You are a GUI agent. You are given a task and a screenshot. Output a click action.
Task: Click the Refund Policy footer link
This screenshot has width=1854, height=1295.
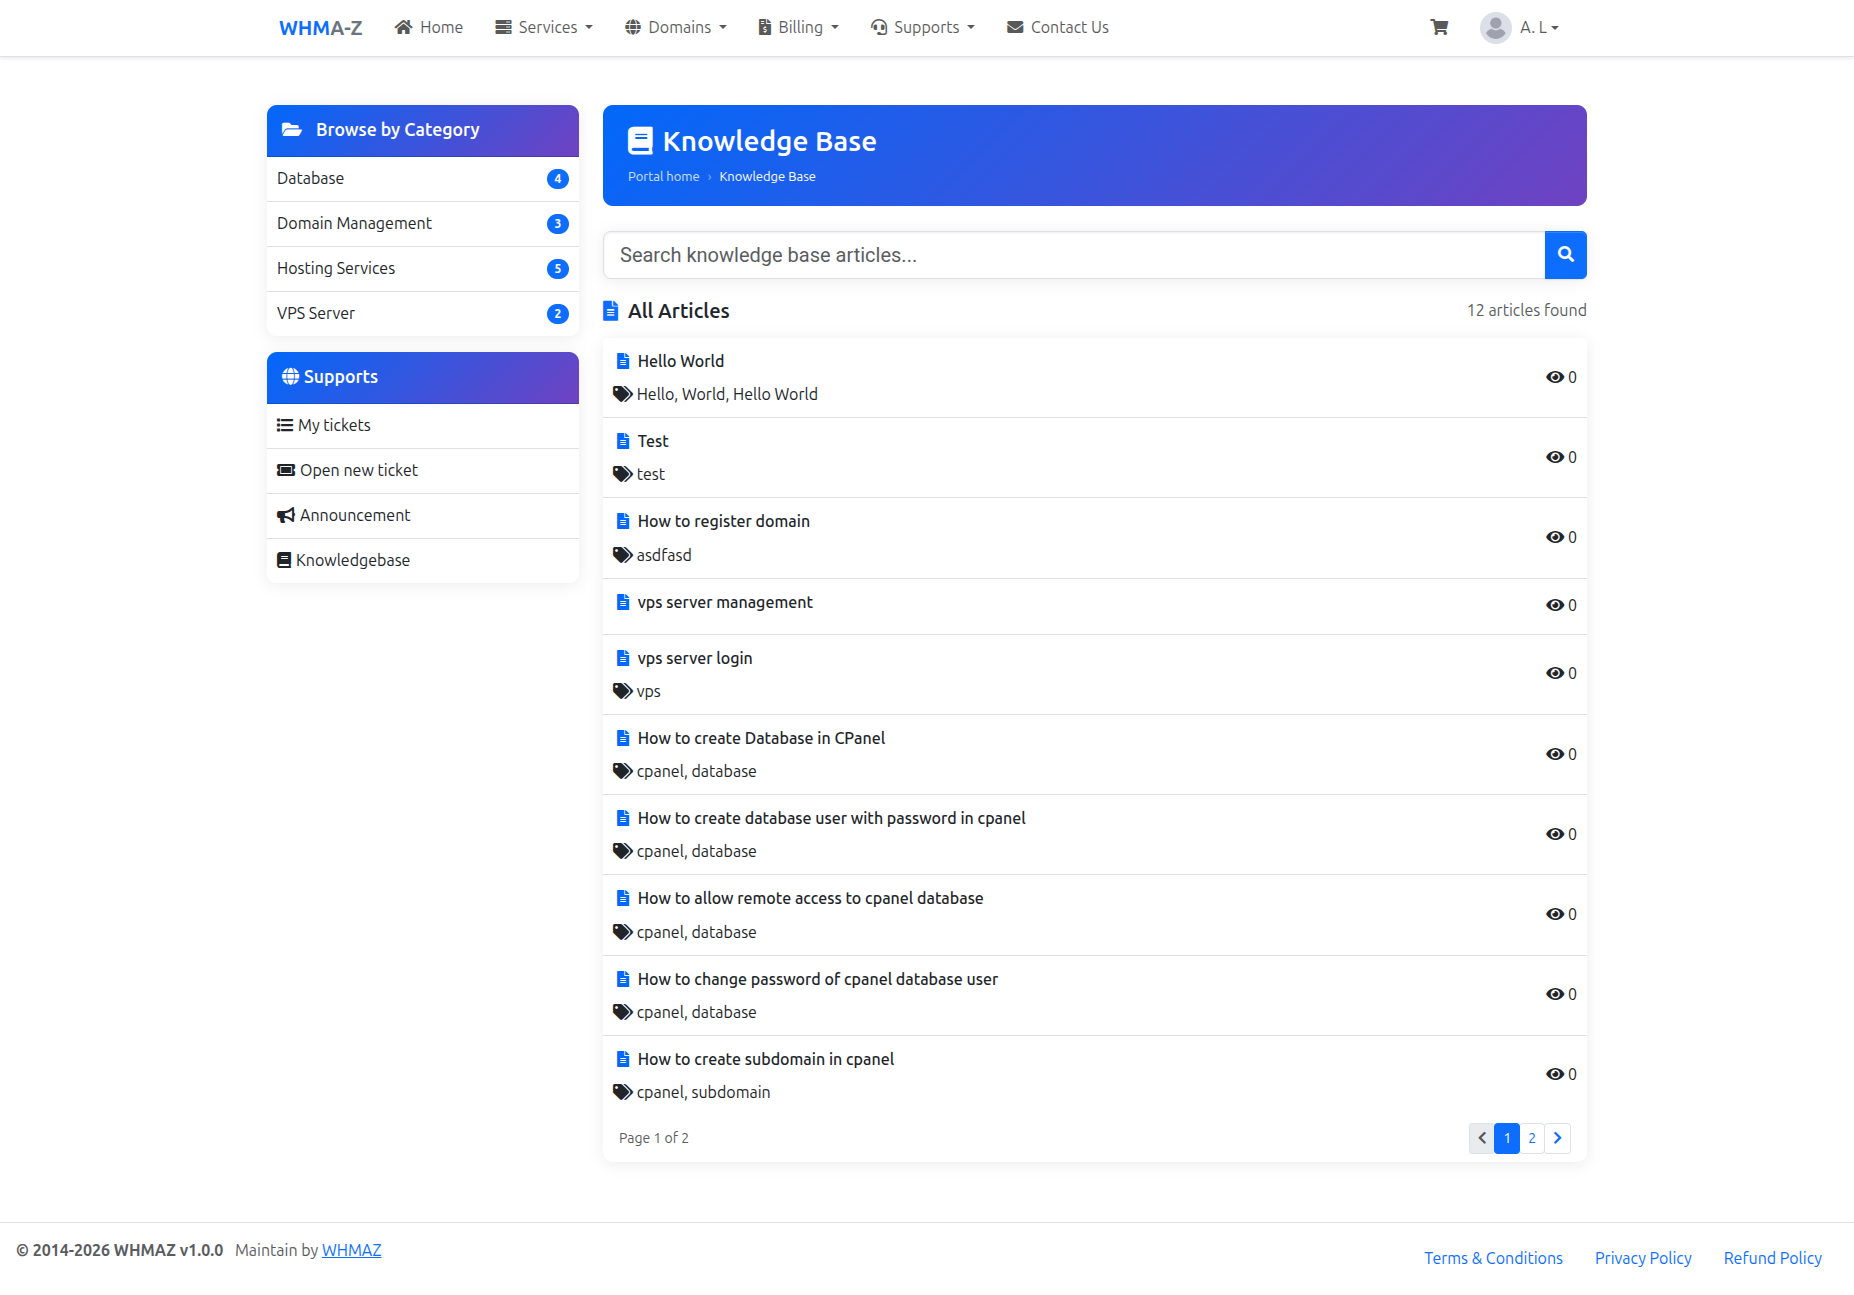[1771, 1257]
